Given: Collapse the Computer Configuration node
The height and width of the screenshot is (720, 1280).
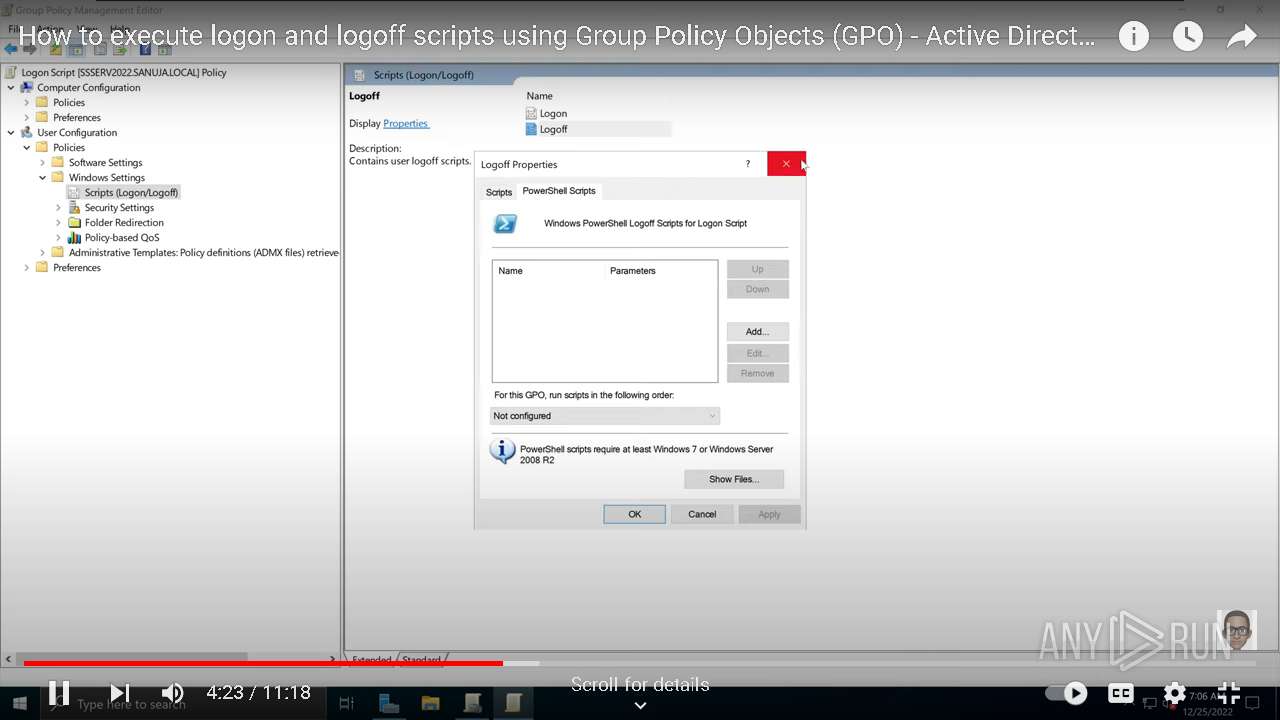Looking at the screenshot, I should (11, 87).
